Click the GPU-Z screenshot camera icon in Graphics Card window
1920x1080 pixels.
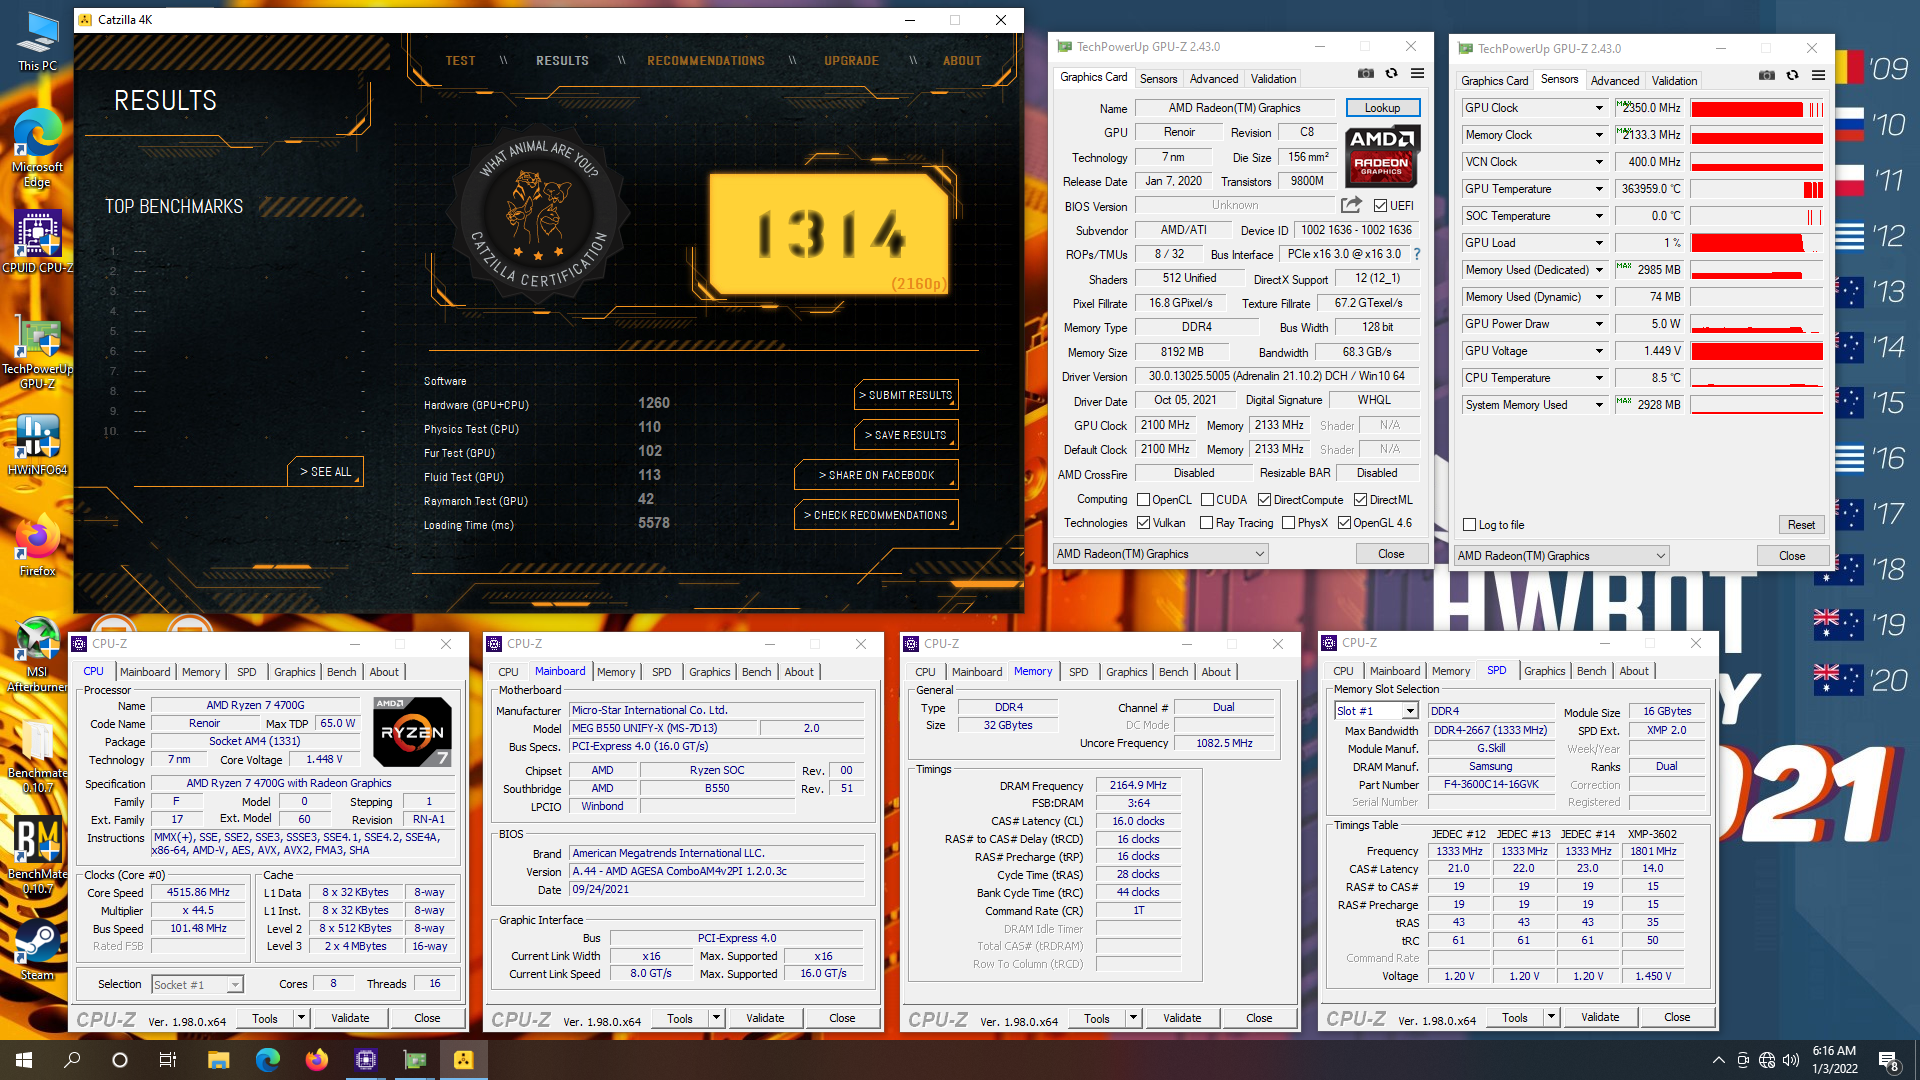point(1366,73)
